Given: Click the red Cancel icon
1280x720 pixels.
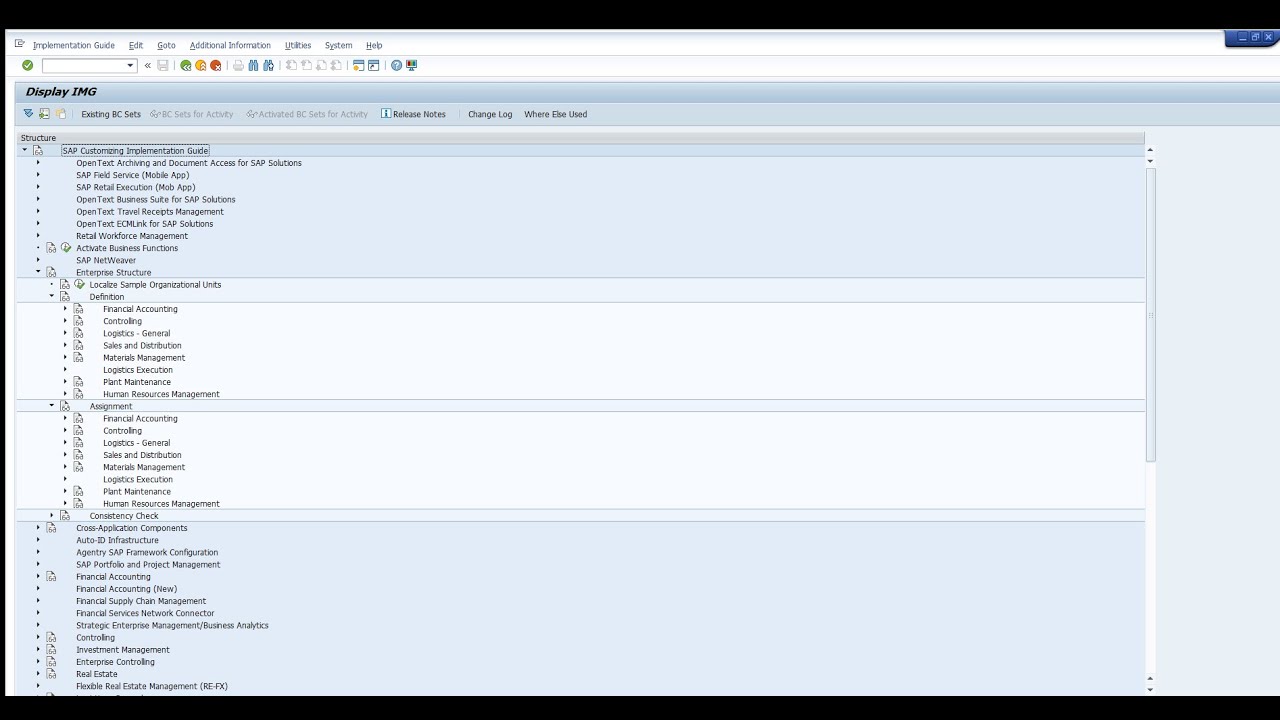Looking at the screenshot, I should tap(216, 66).
